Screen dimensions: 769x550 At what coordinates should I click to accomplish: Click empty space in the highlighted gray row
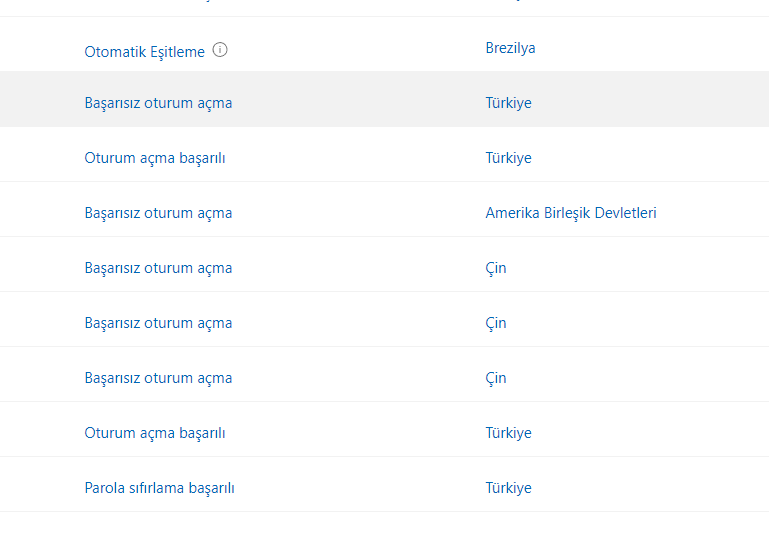tap(360, 100)
